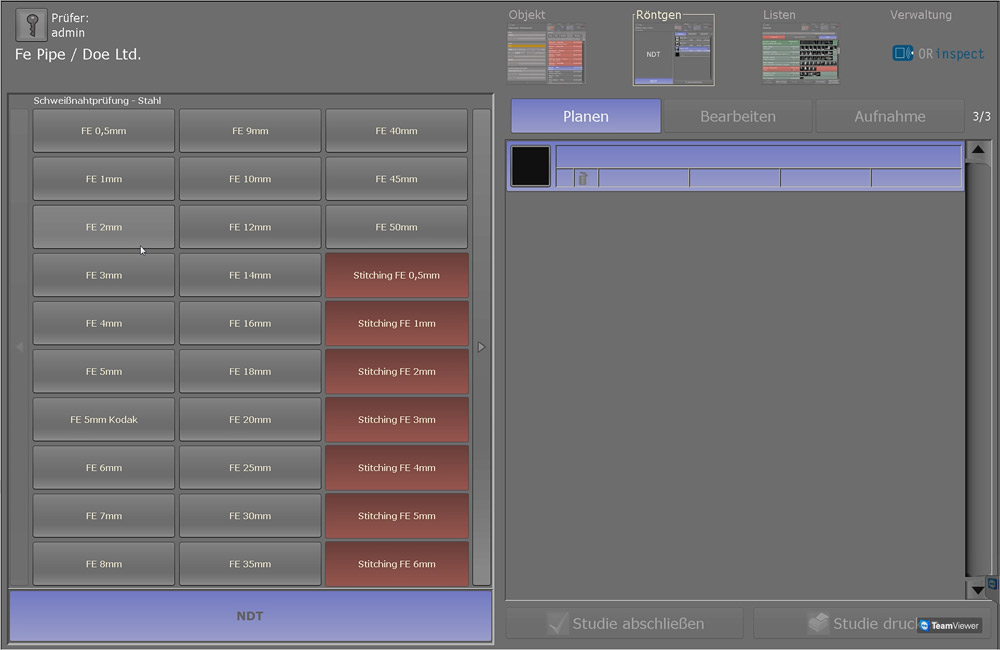Open the Objekt module thumbnail

pos(546,54)
